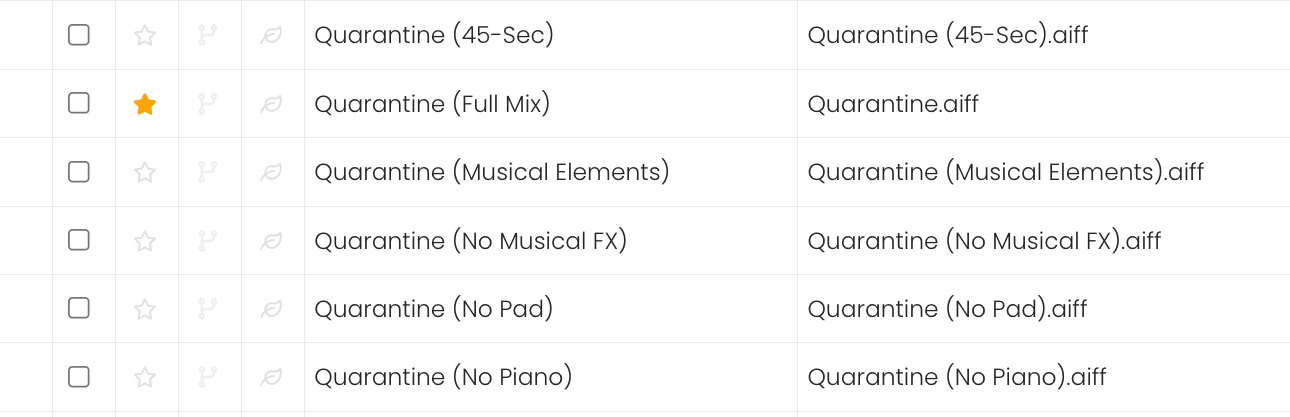Viewport: 1290px width, 417px height.
Task: Check the Quarantine (45-Sec) checkbox
Action: pyautogui.click(x=79, y=35)
